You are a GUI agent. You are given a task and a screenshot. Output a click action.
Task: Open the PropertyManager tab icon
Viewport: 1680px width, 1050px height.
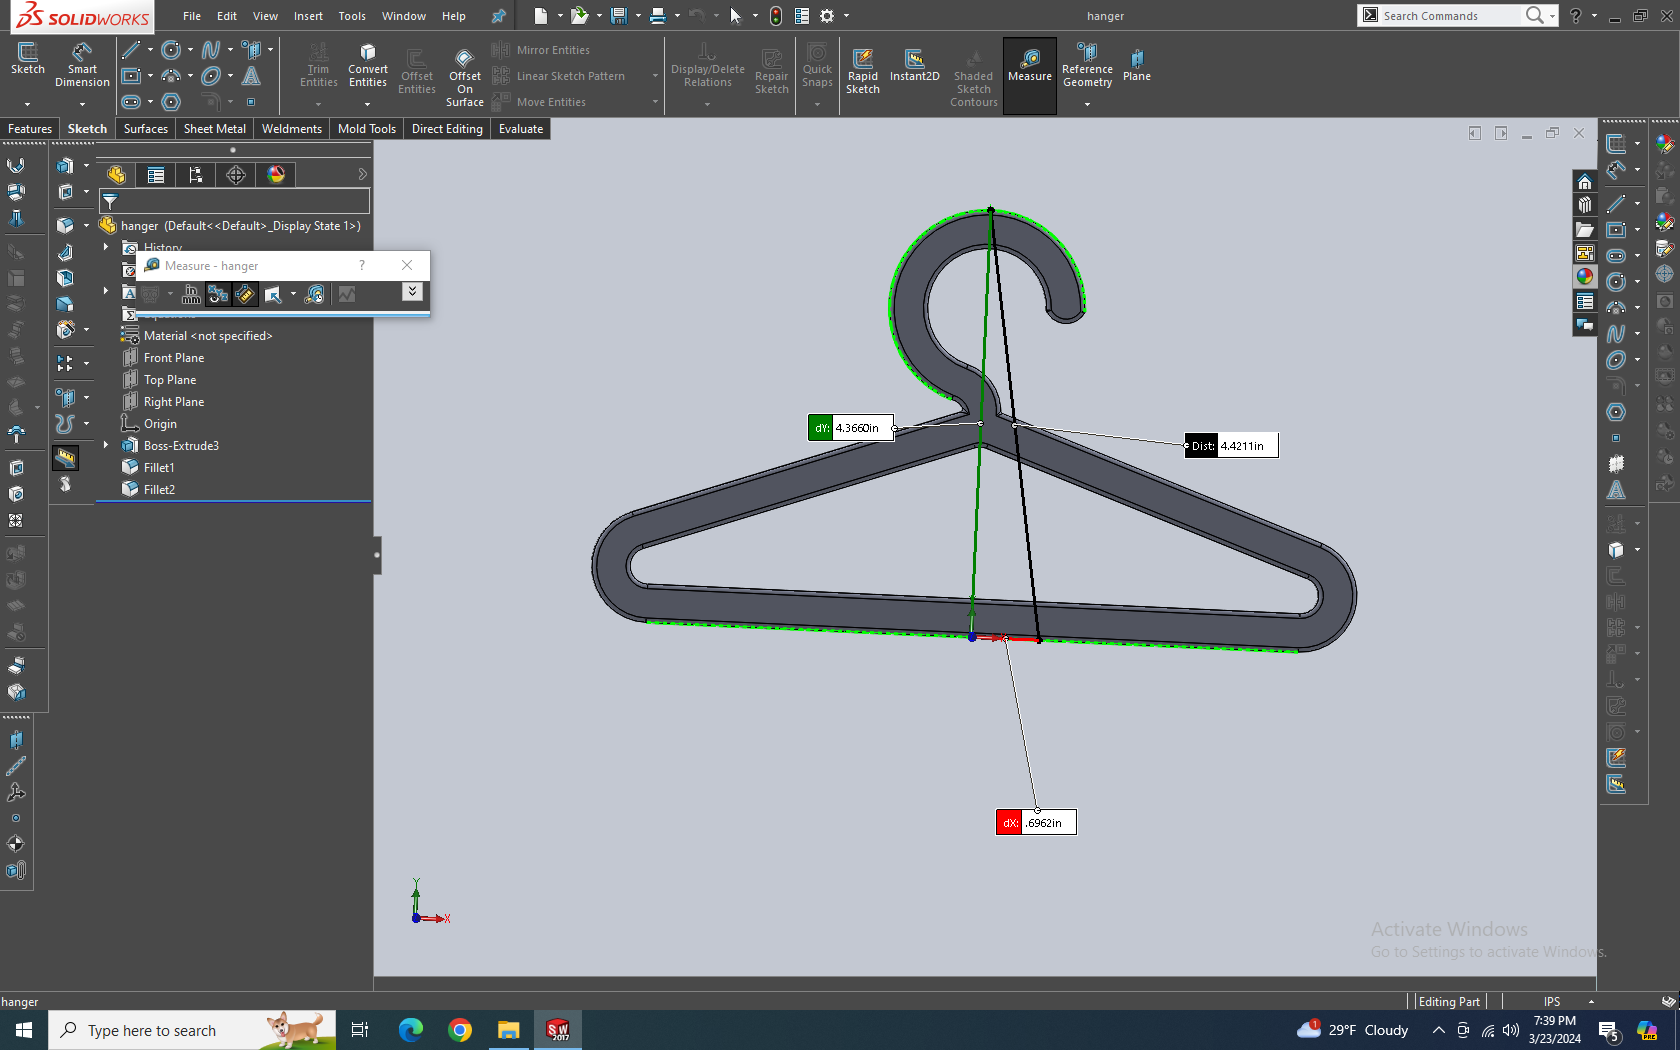(x=156, y=175)
